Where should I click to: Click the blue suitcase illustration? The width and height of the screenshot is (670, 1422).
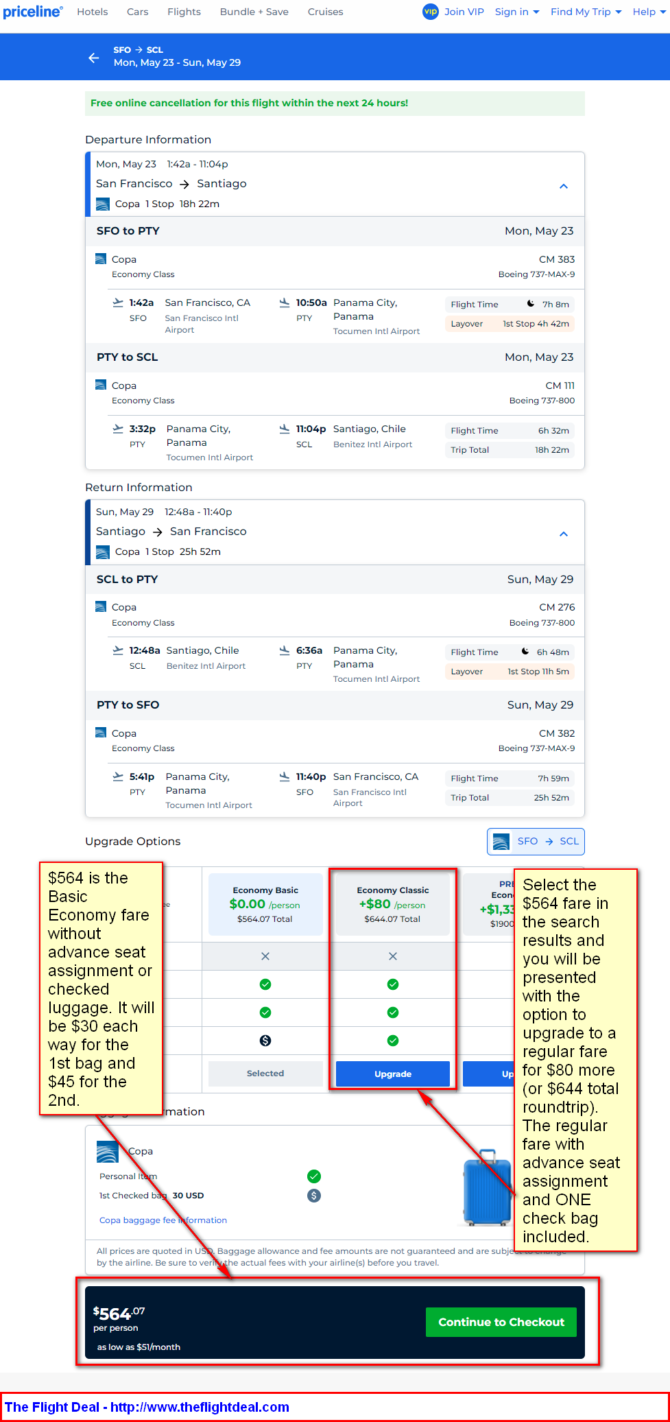tap(487, 1188)
